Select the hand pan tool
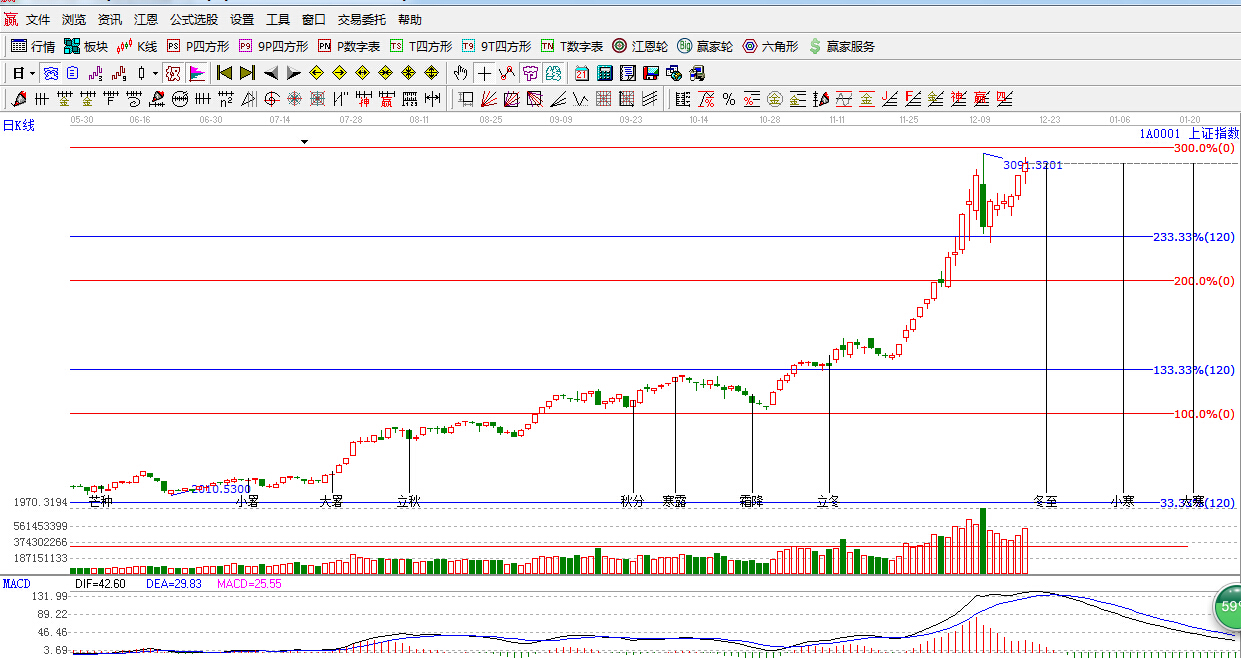Screen dimensions: 1241x658 (461, 73)
